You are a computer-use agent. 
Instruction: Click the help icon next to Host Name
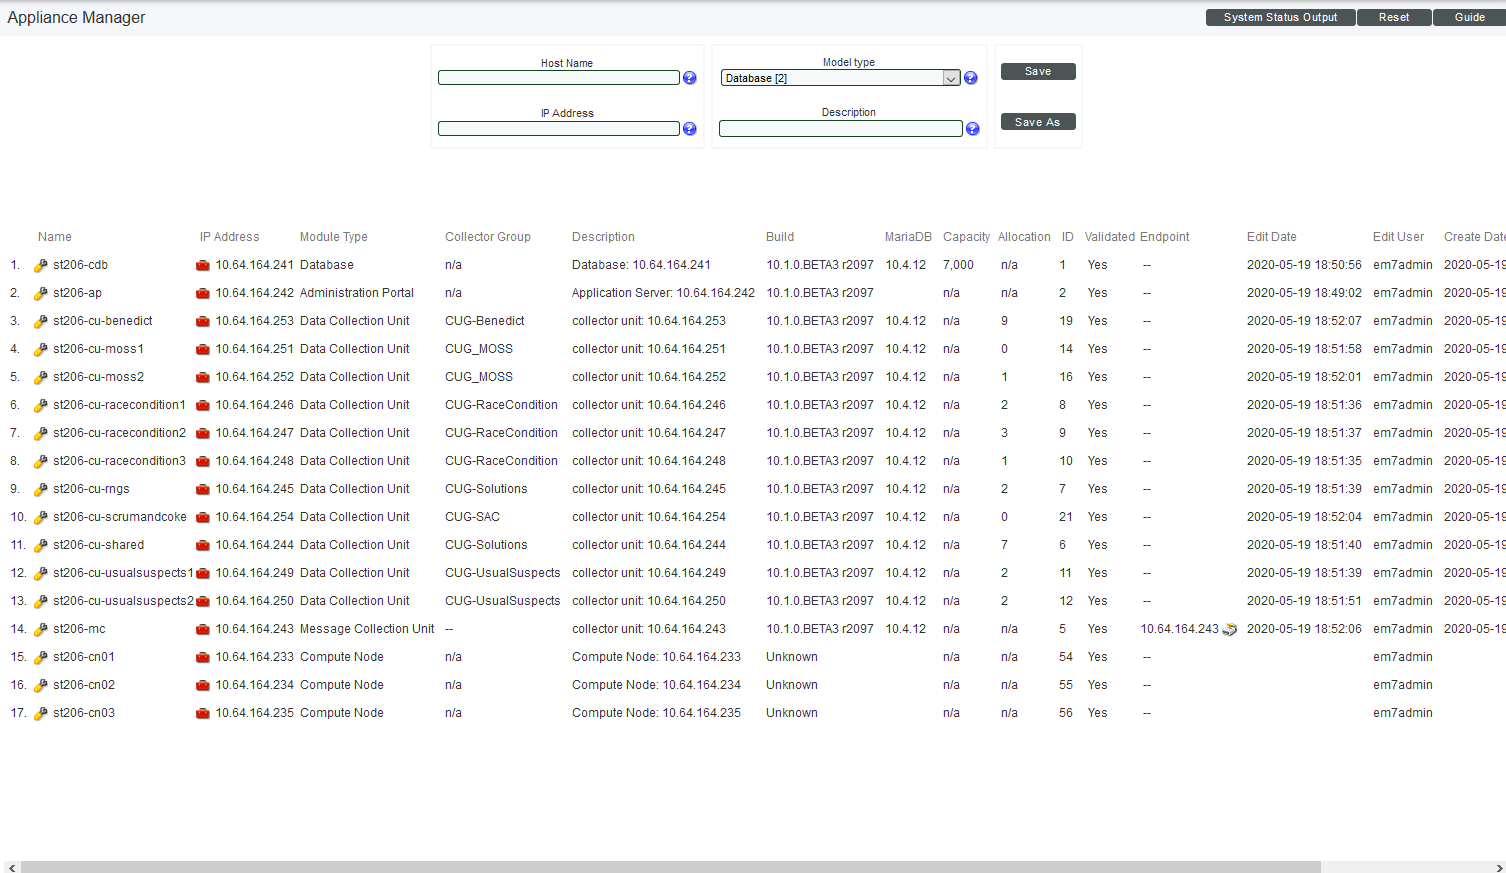pos(689,78)
